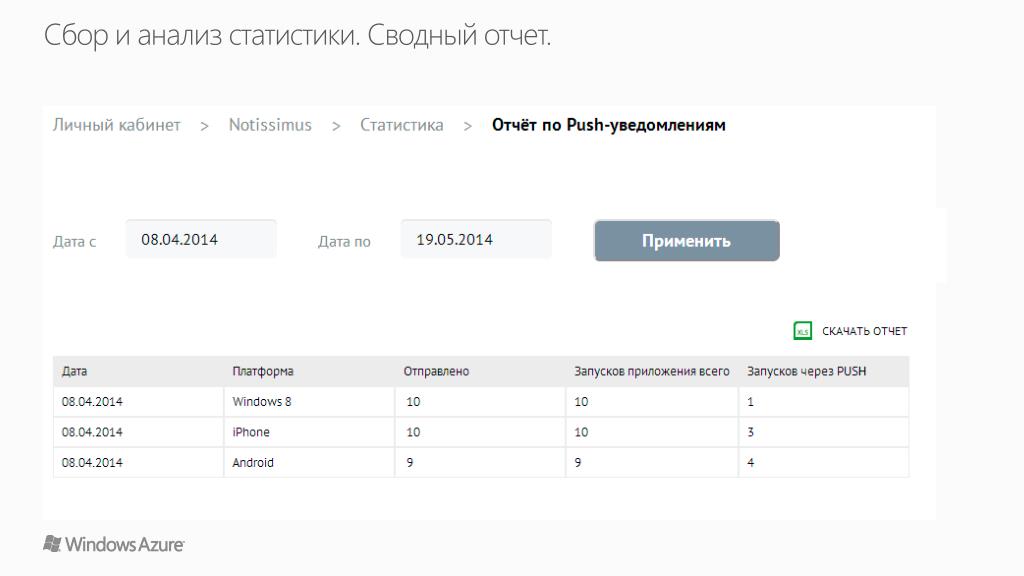Click PUSH launches value 3 for iPhone
The width and height of the screenshot is (1024, 576).
[x=824, y=432]
